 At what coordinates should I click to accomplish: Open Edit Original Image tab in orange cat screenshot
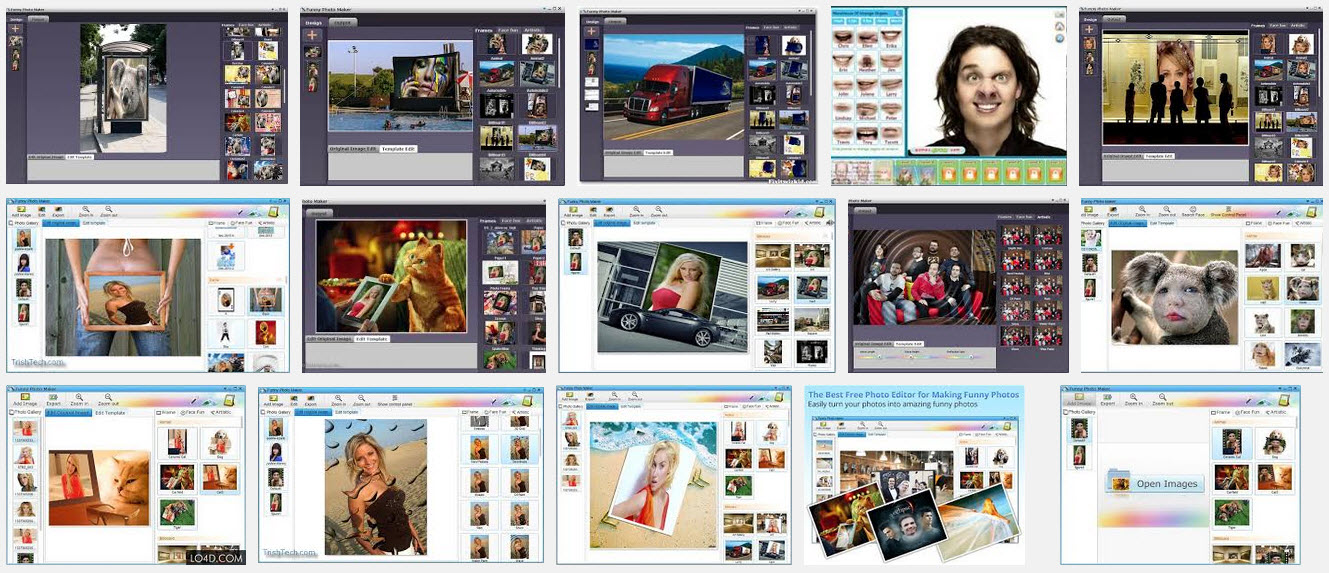[x=329, y=339]
